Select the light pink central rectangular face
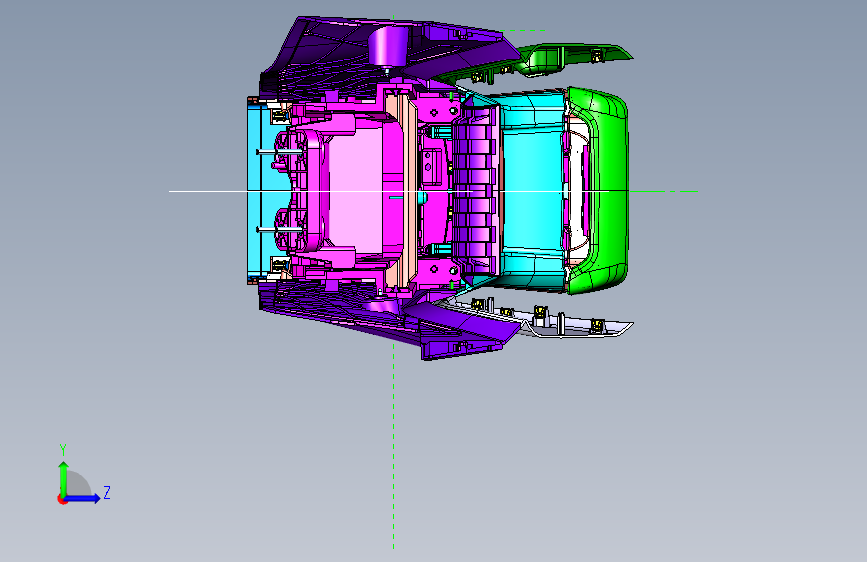The image size is (867, 562). click(355, 191)
